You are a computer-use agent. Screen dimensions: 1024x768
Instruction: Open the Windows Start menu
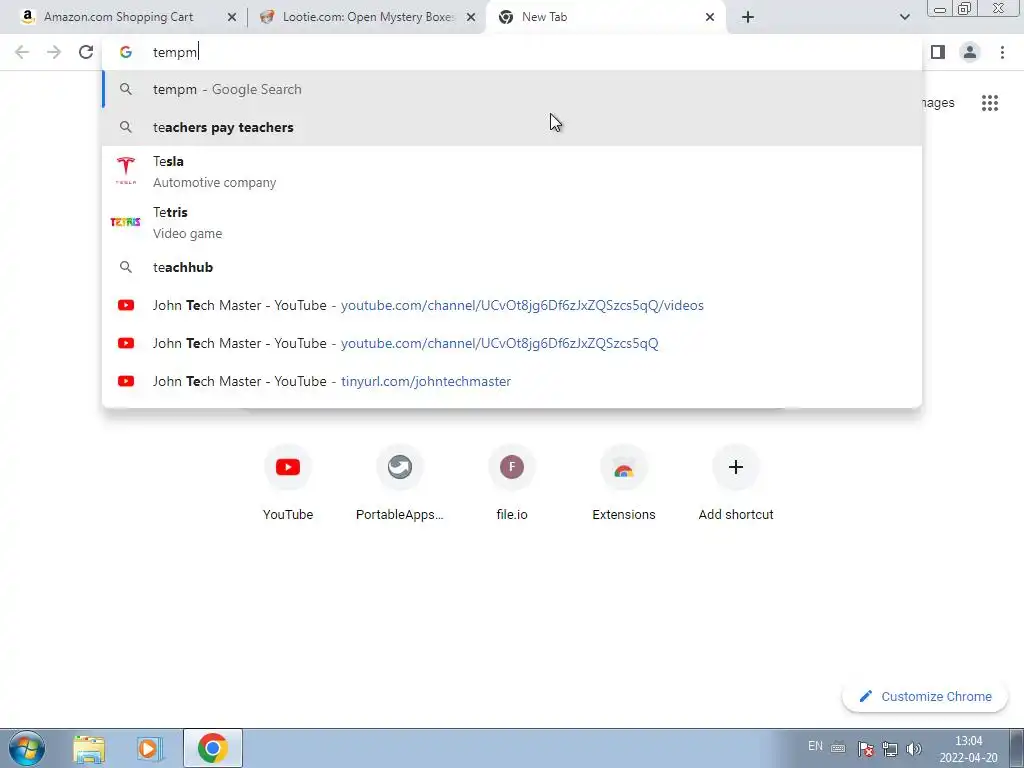(x=27, y=748)
